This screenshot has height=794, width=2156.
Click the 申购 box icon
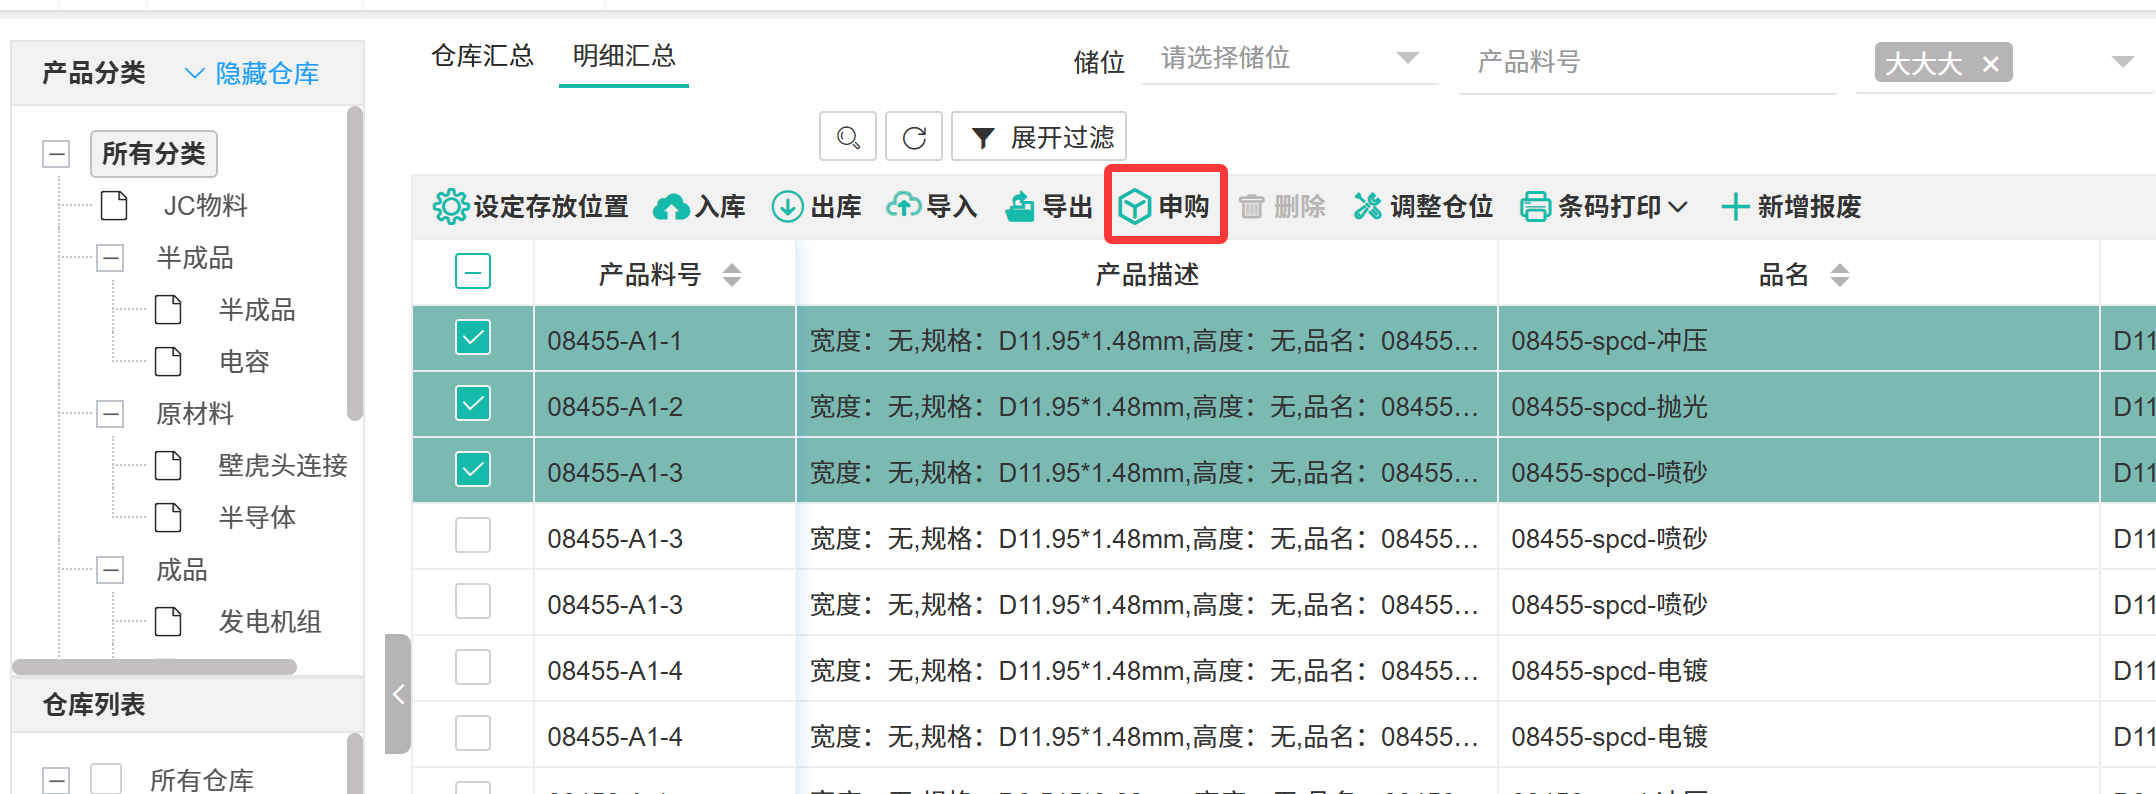[1135, 207]
